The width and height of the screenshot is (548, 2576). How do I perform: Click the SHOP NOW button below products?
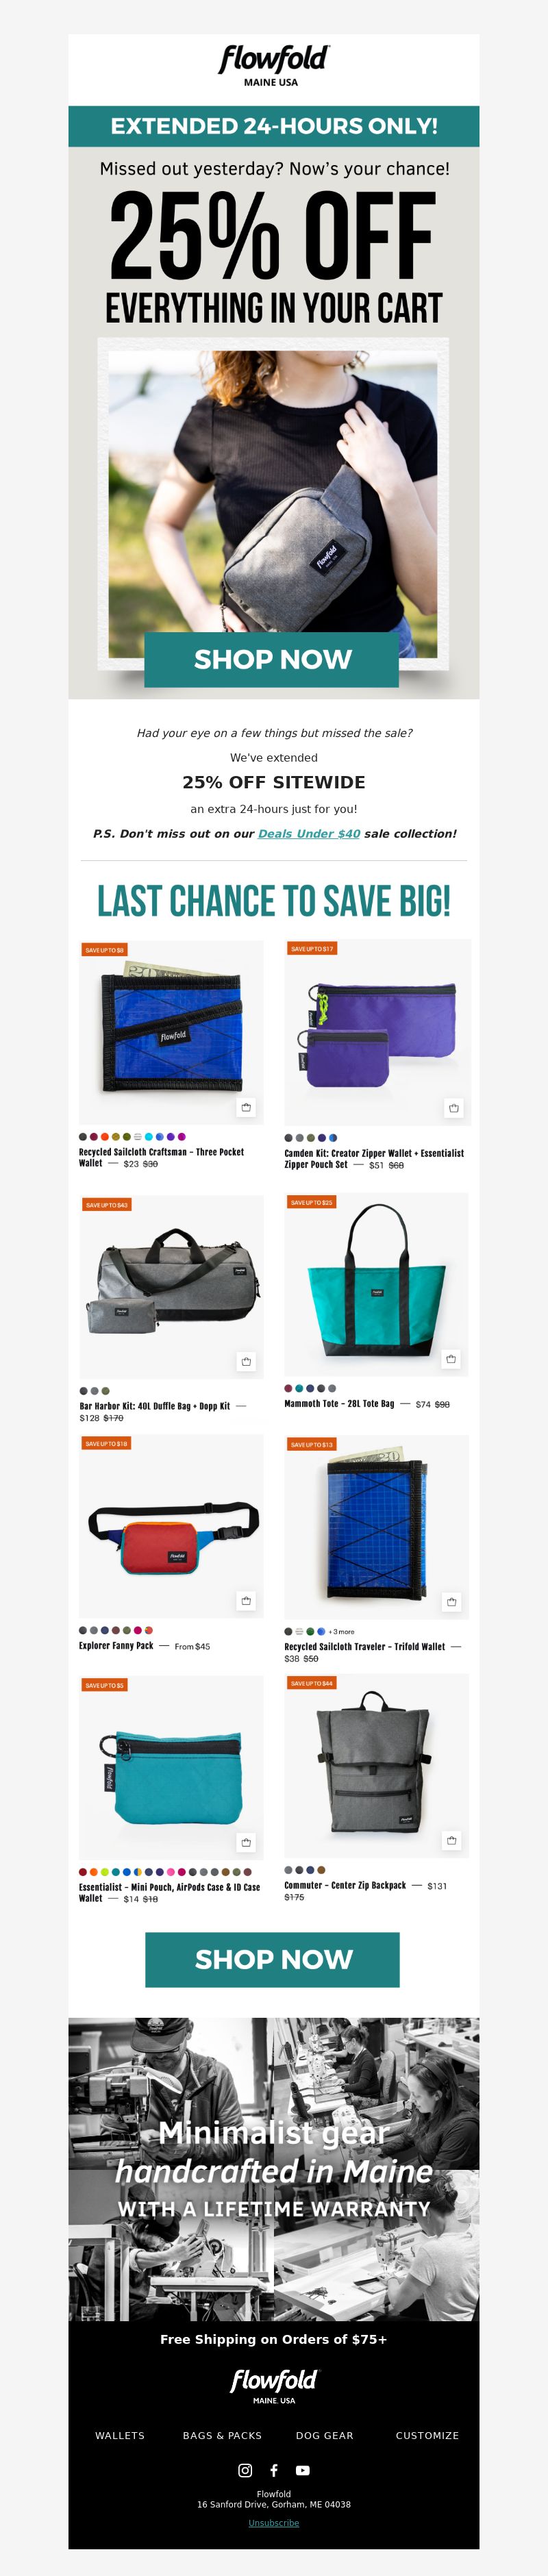tap(273, 1959)
